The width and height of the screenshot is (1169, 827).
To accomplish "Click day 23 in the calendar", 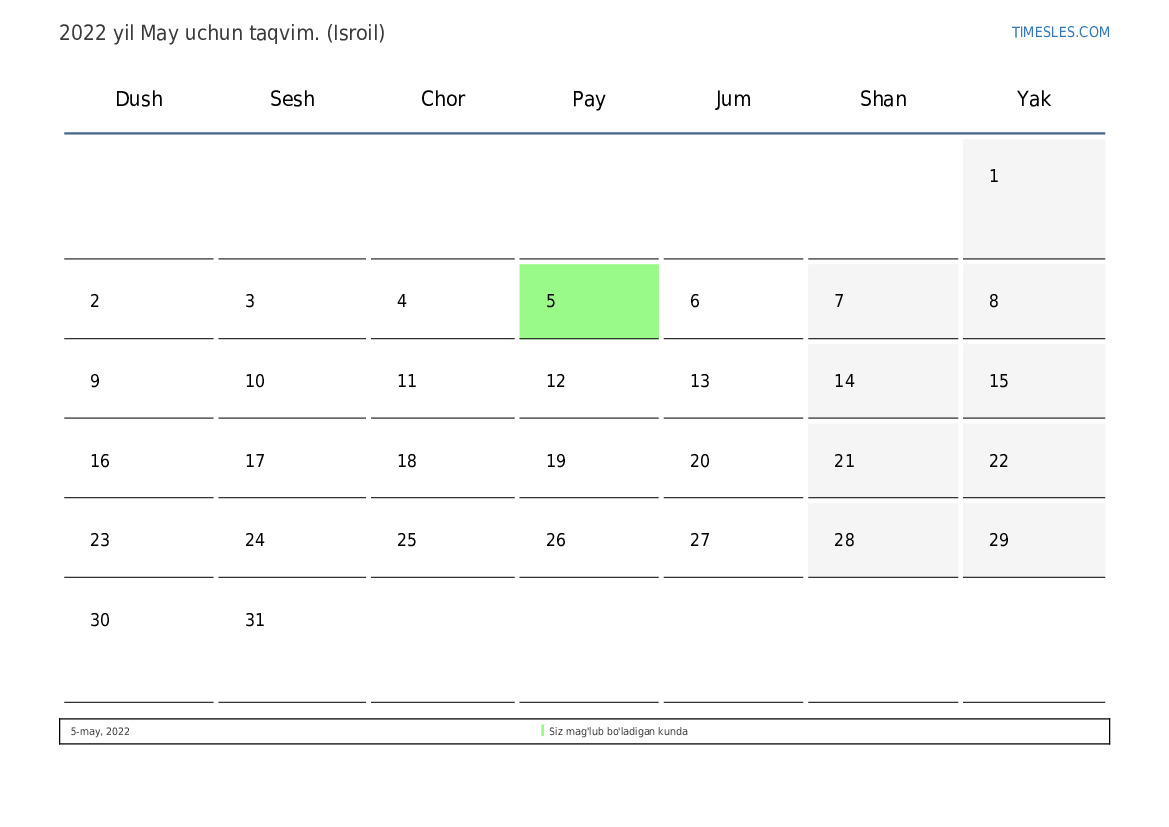I will point(139,540).
